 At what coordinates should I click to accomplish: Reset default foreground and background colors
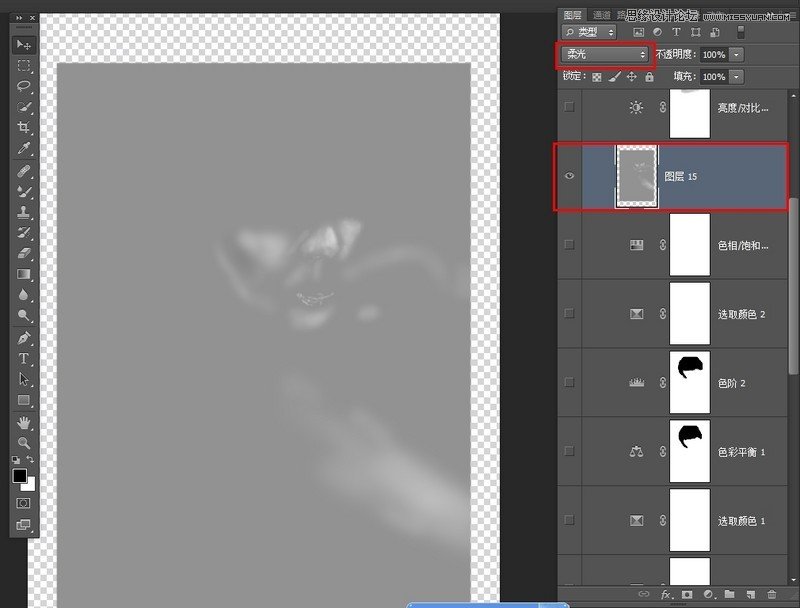(x=16, y=460)
